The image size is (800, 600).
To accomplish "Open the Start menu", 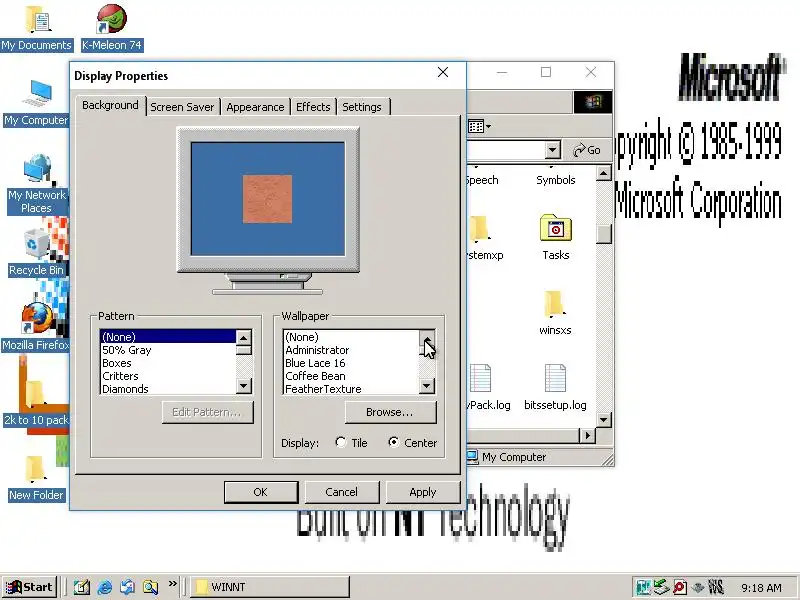I will pyautogui.click(x=29, y=587).
